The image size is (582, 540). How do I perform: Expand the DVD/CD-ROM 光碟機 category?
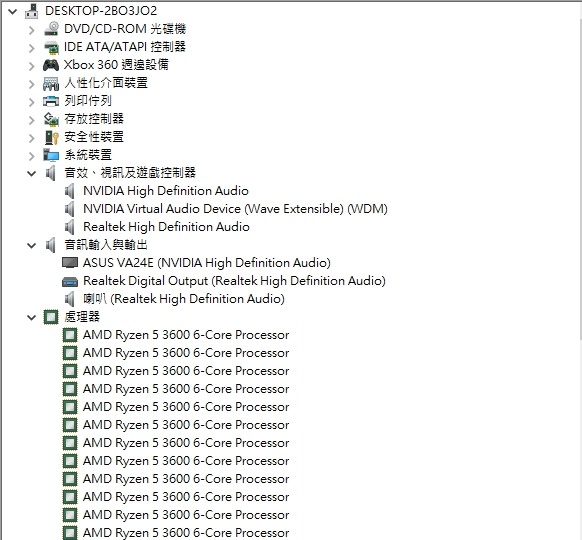coord(32,30)
